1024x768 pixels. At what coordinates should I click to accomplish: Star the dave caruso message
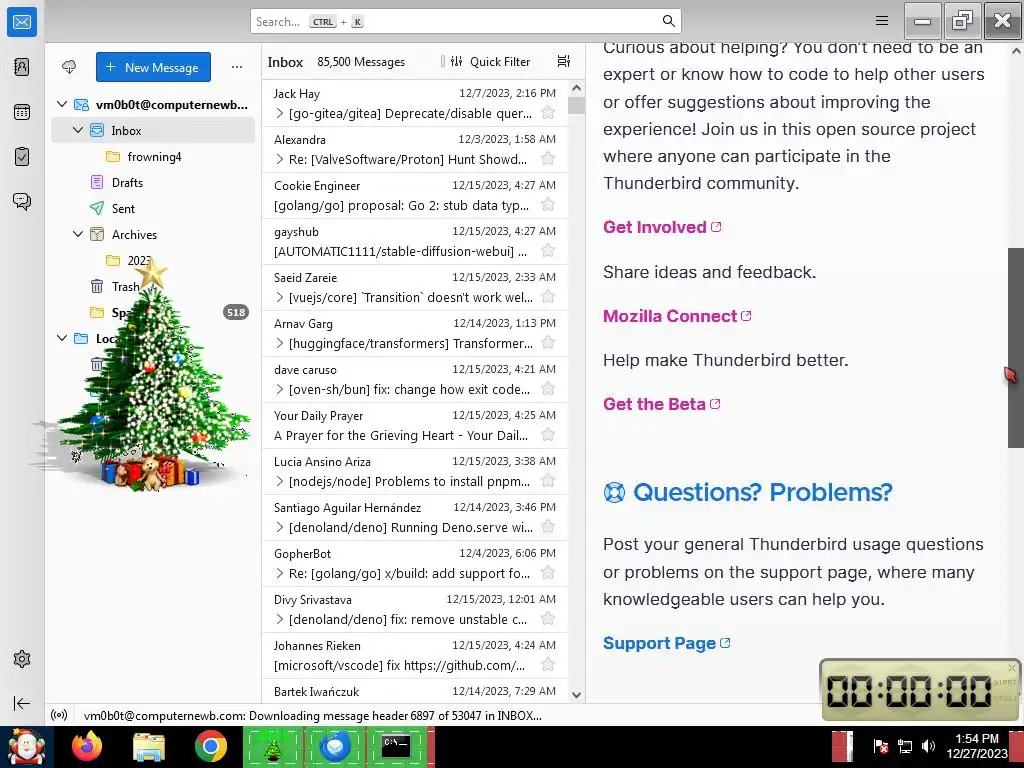(548, 389)
